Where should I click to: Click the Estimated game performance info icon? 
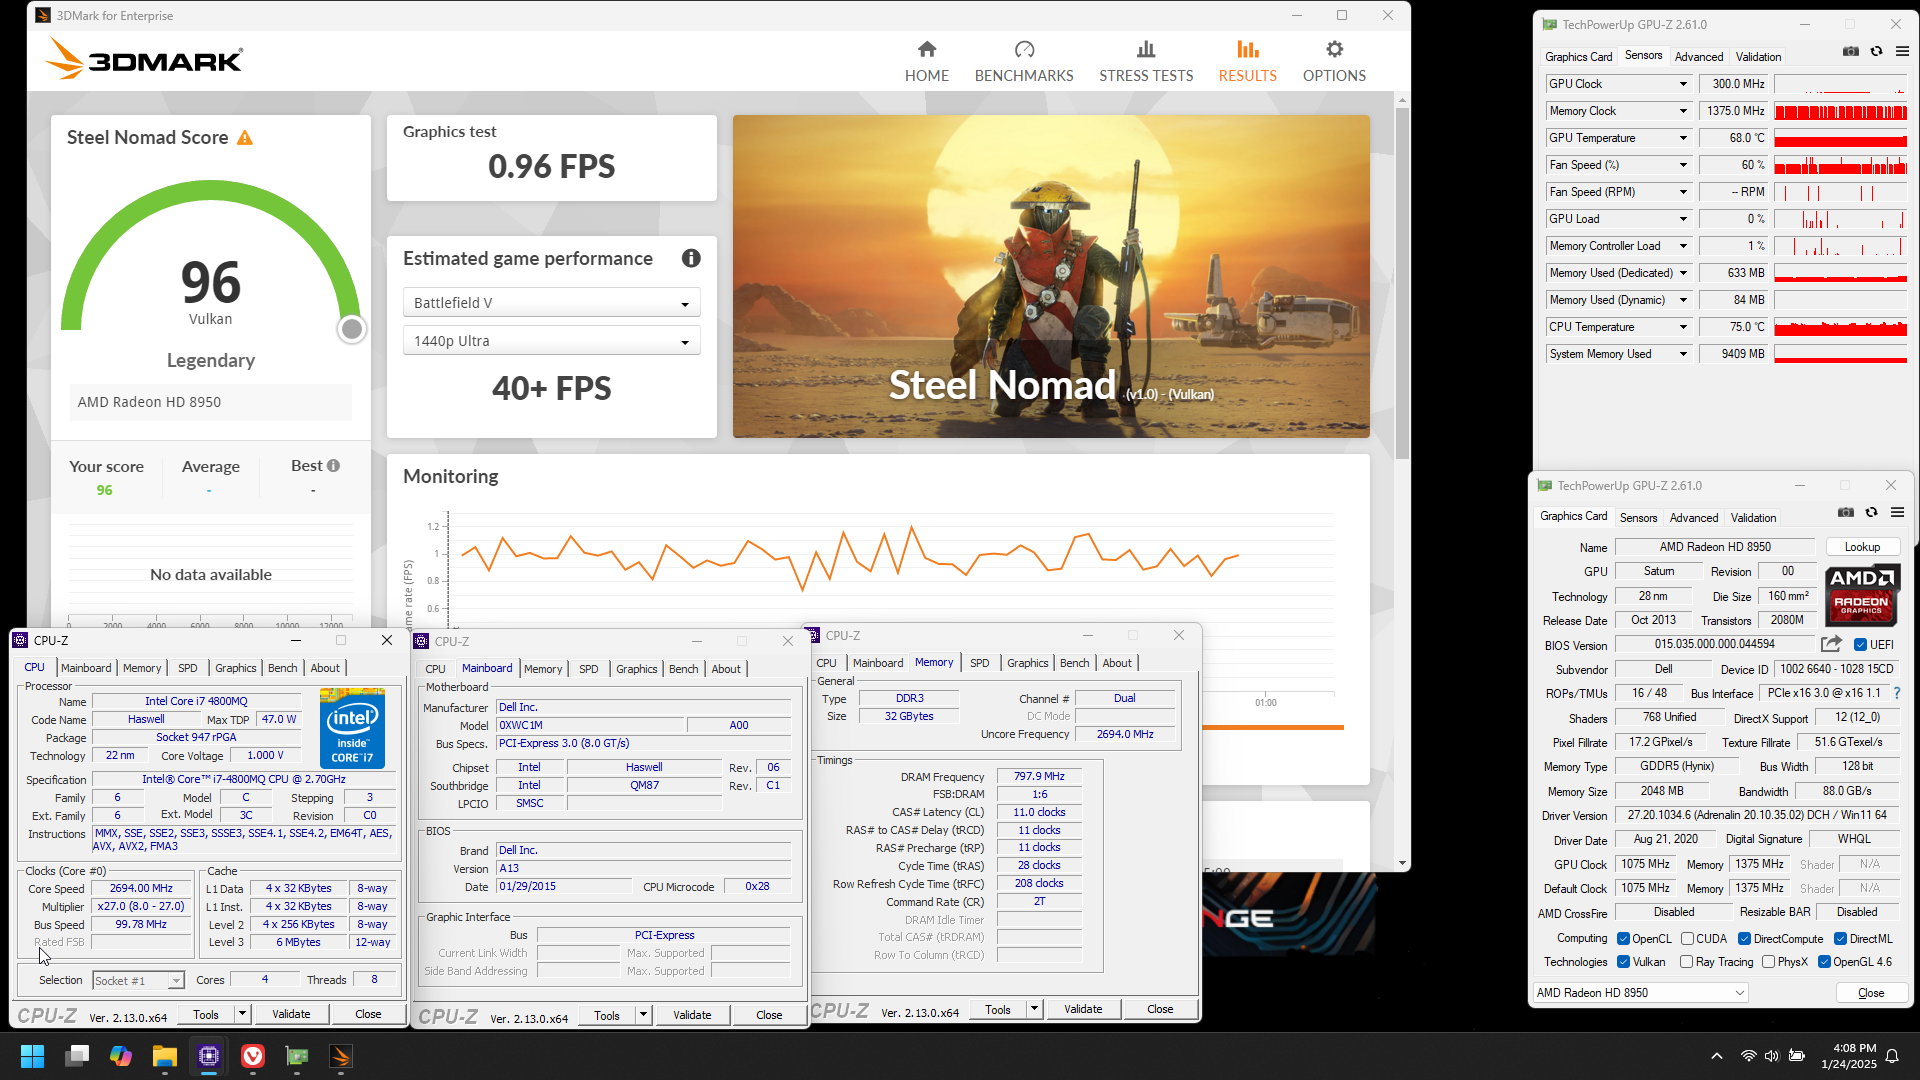tap(691, 258)
